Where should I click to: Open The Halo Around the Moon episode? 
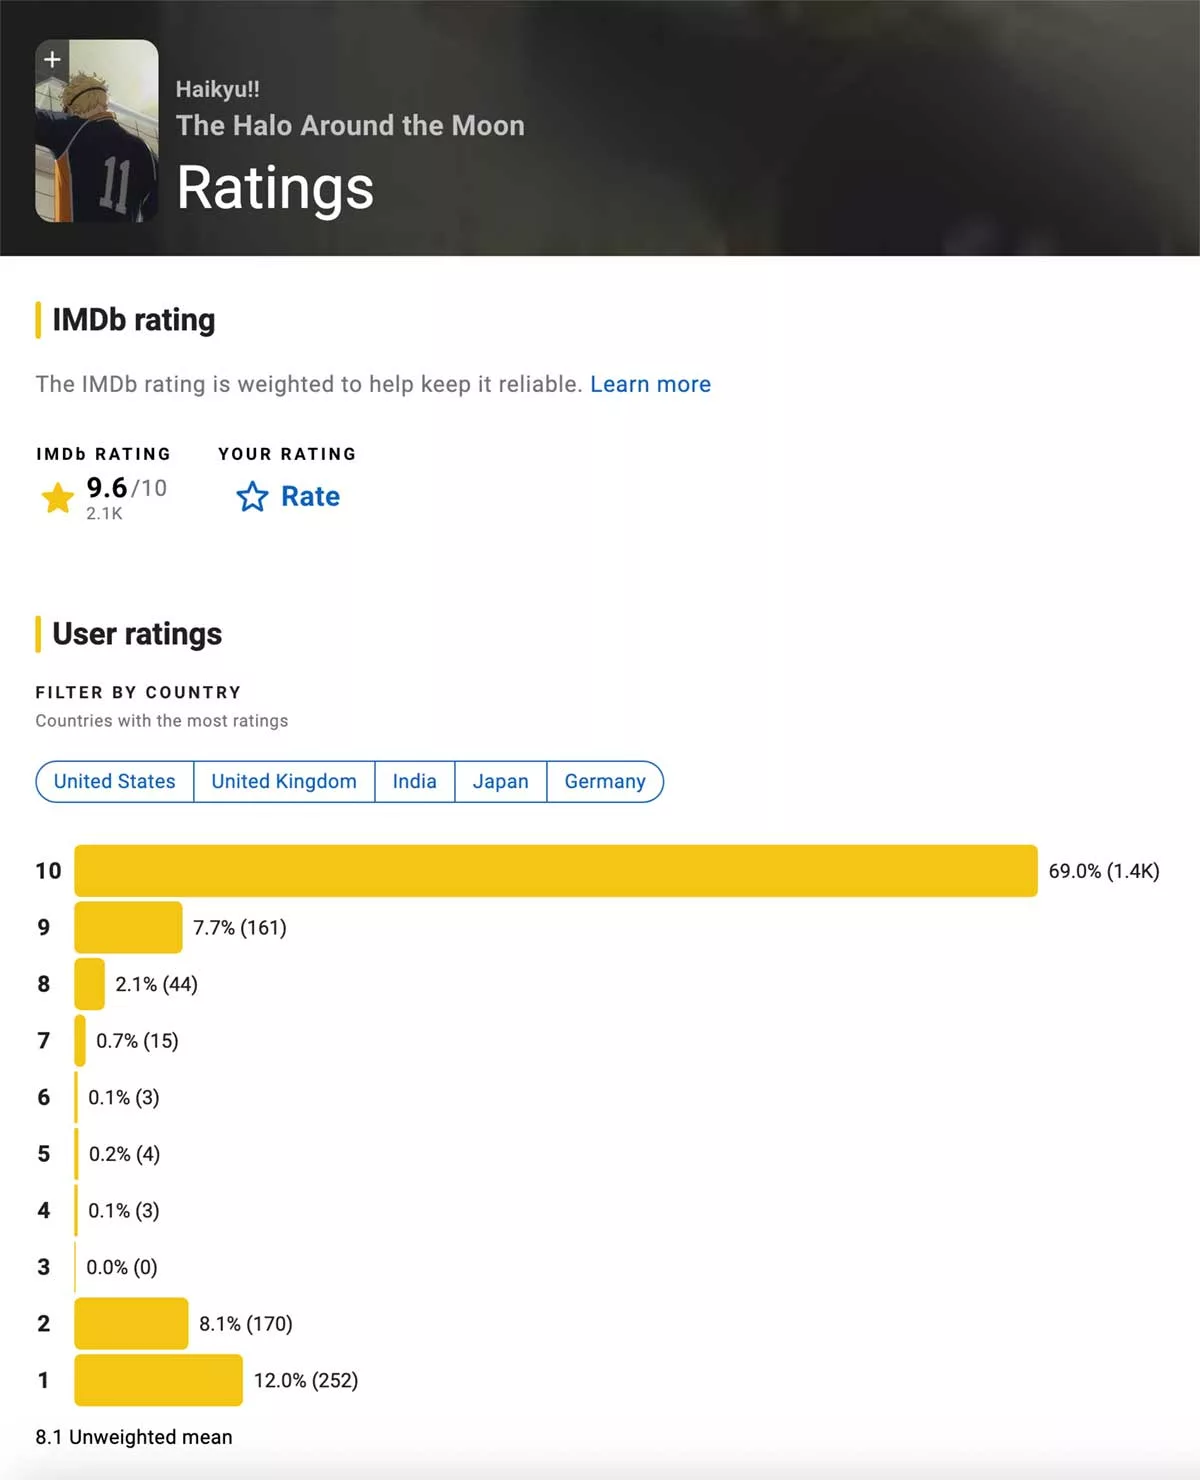(x=350, y=126)
